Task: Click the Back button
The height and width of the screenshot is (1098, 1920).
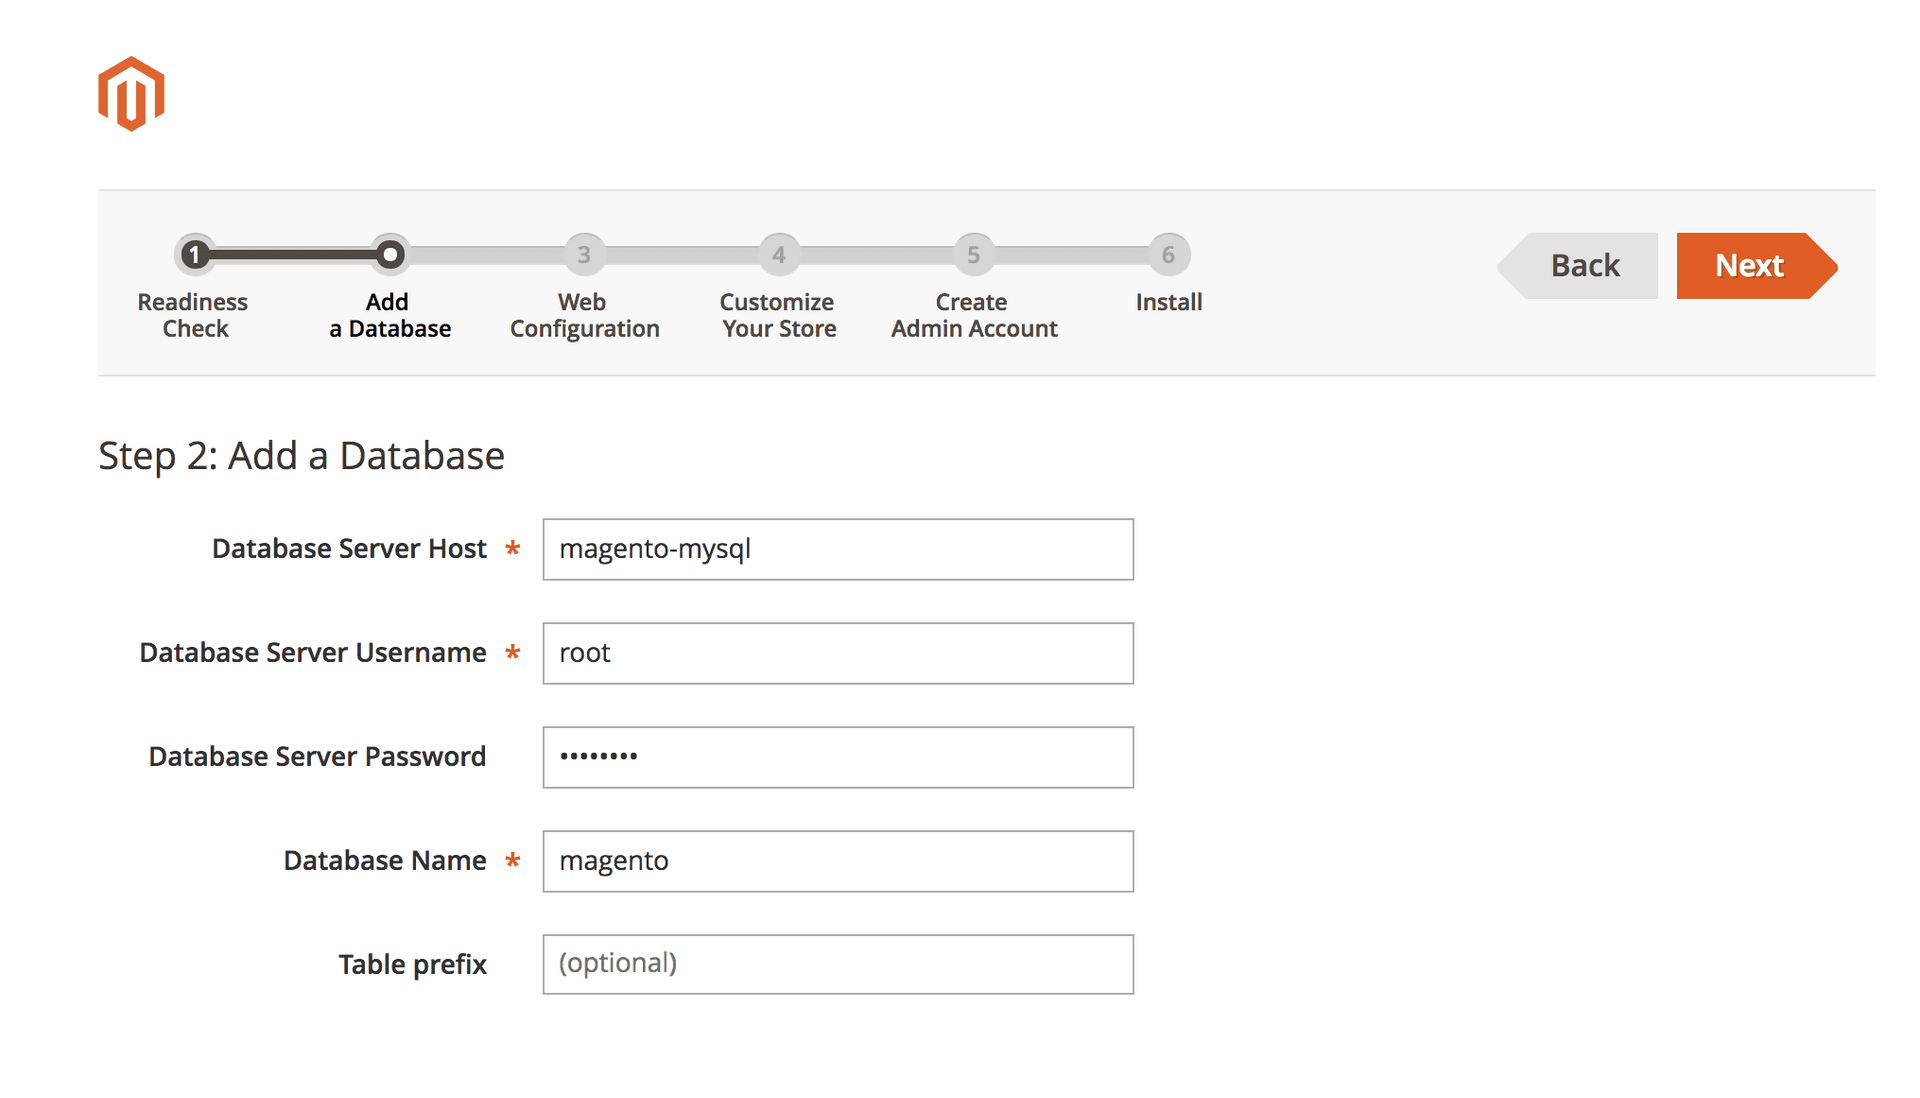Action: point(1586,264)
